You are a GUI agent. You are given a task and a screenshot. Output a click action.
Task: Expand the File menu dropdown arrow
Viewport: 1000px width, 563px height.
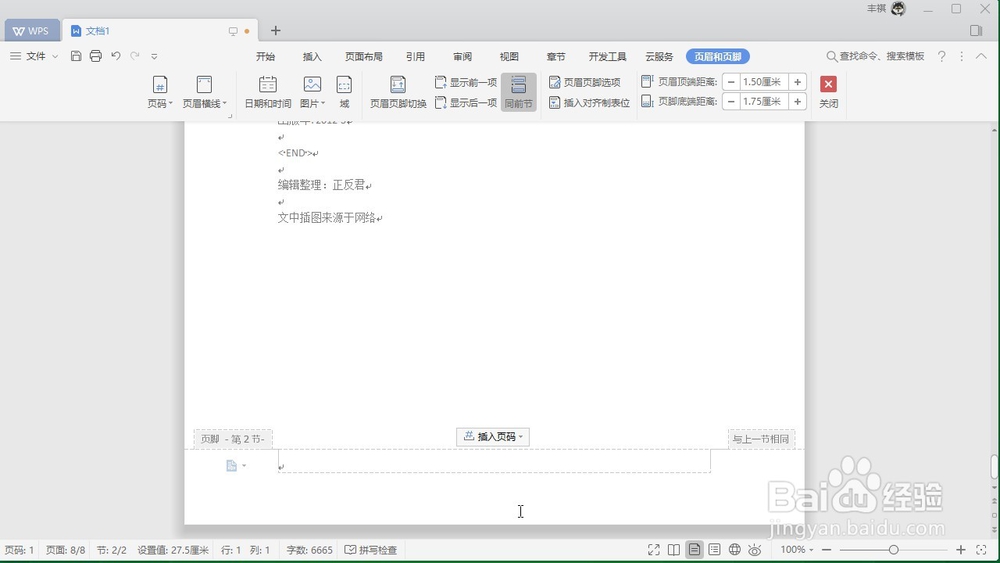[55, 57]
